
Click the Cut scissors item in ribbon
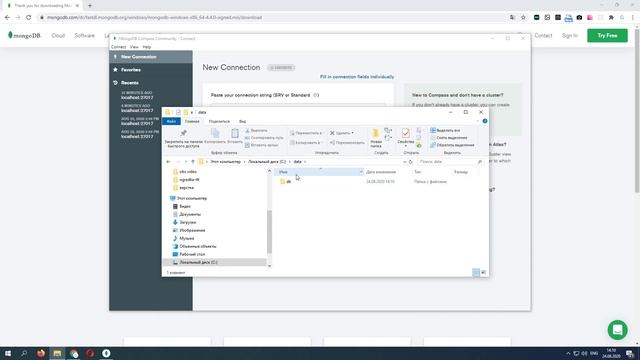click(256, 131)
